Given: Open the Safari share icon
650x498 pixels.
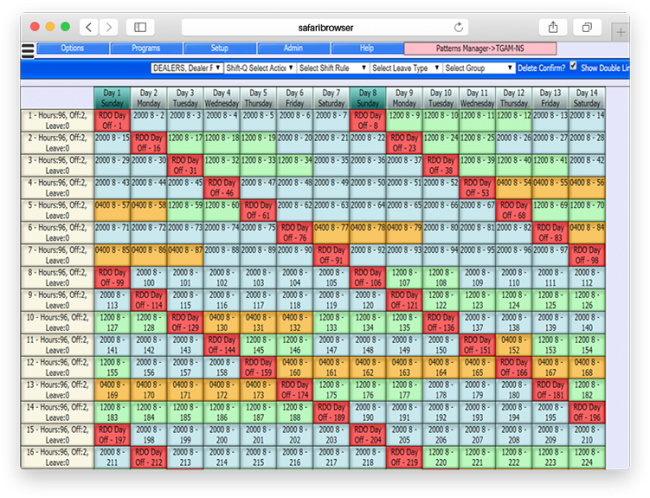Looking at the screenshot, I should coord(553,27).
